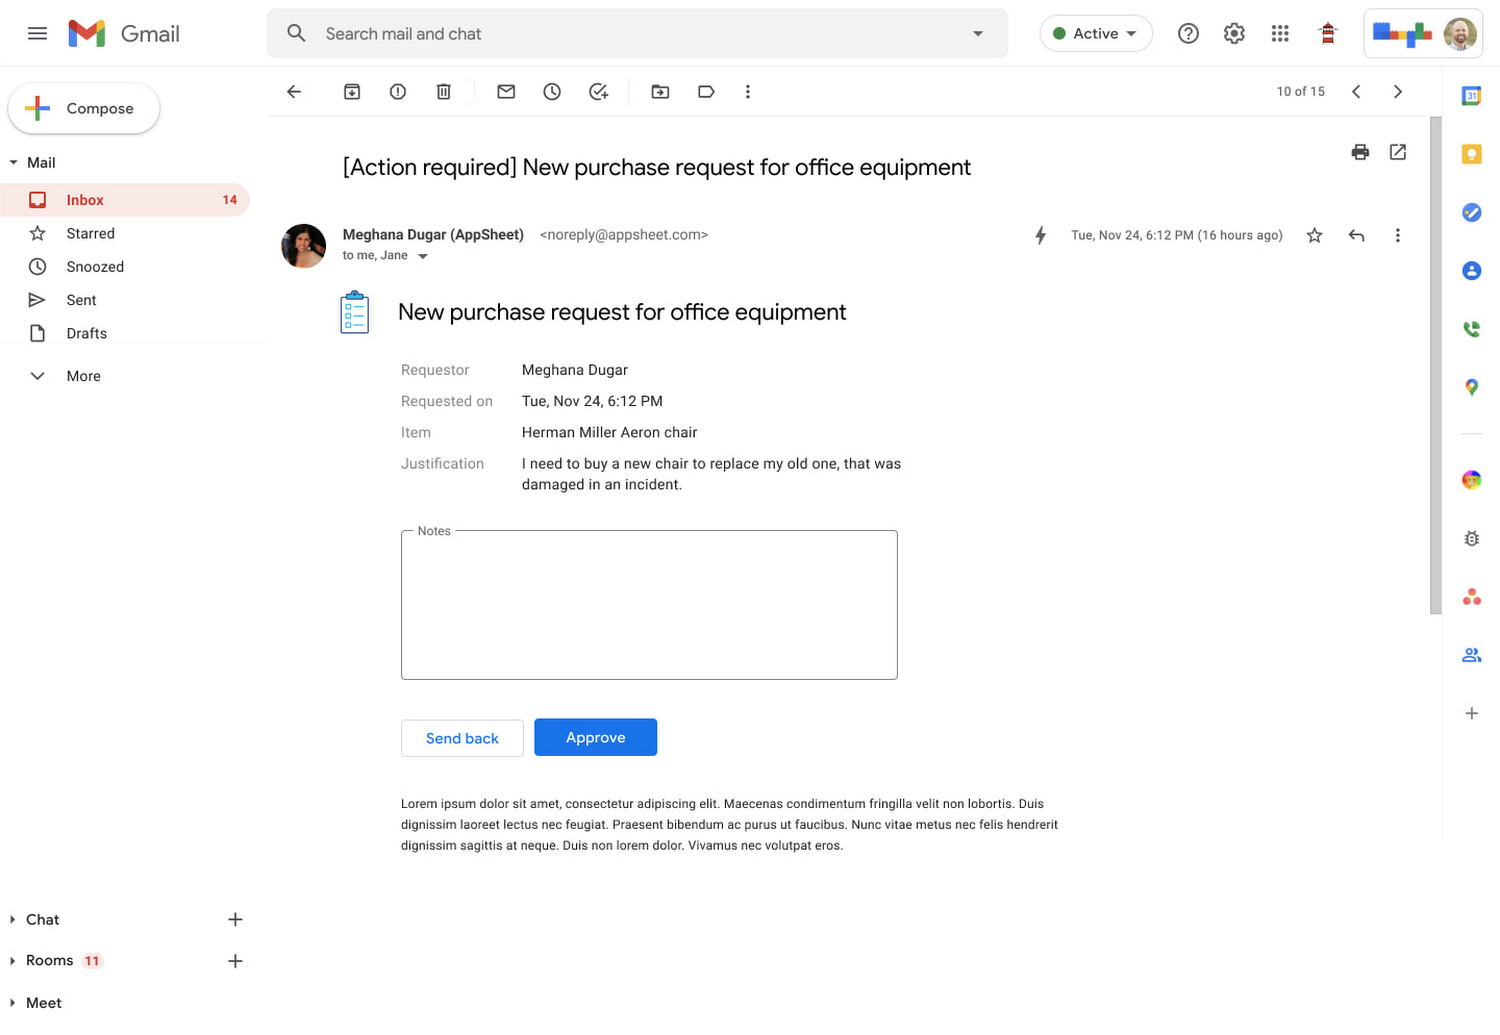The image size is (1500, 1035).
Task: Open toolbar more options menu
Action: click(x=748, y=91)
